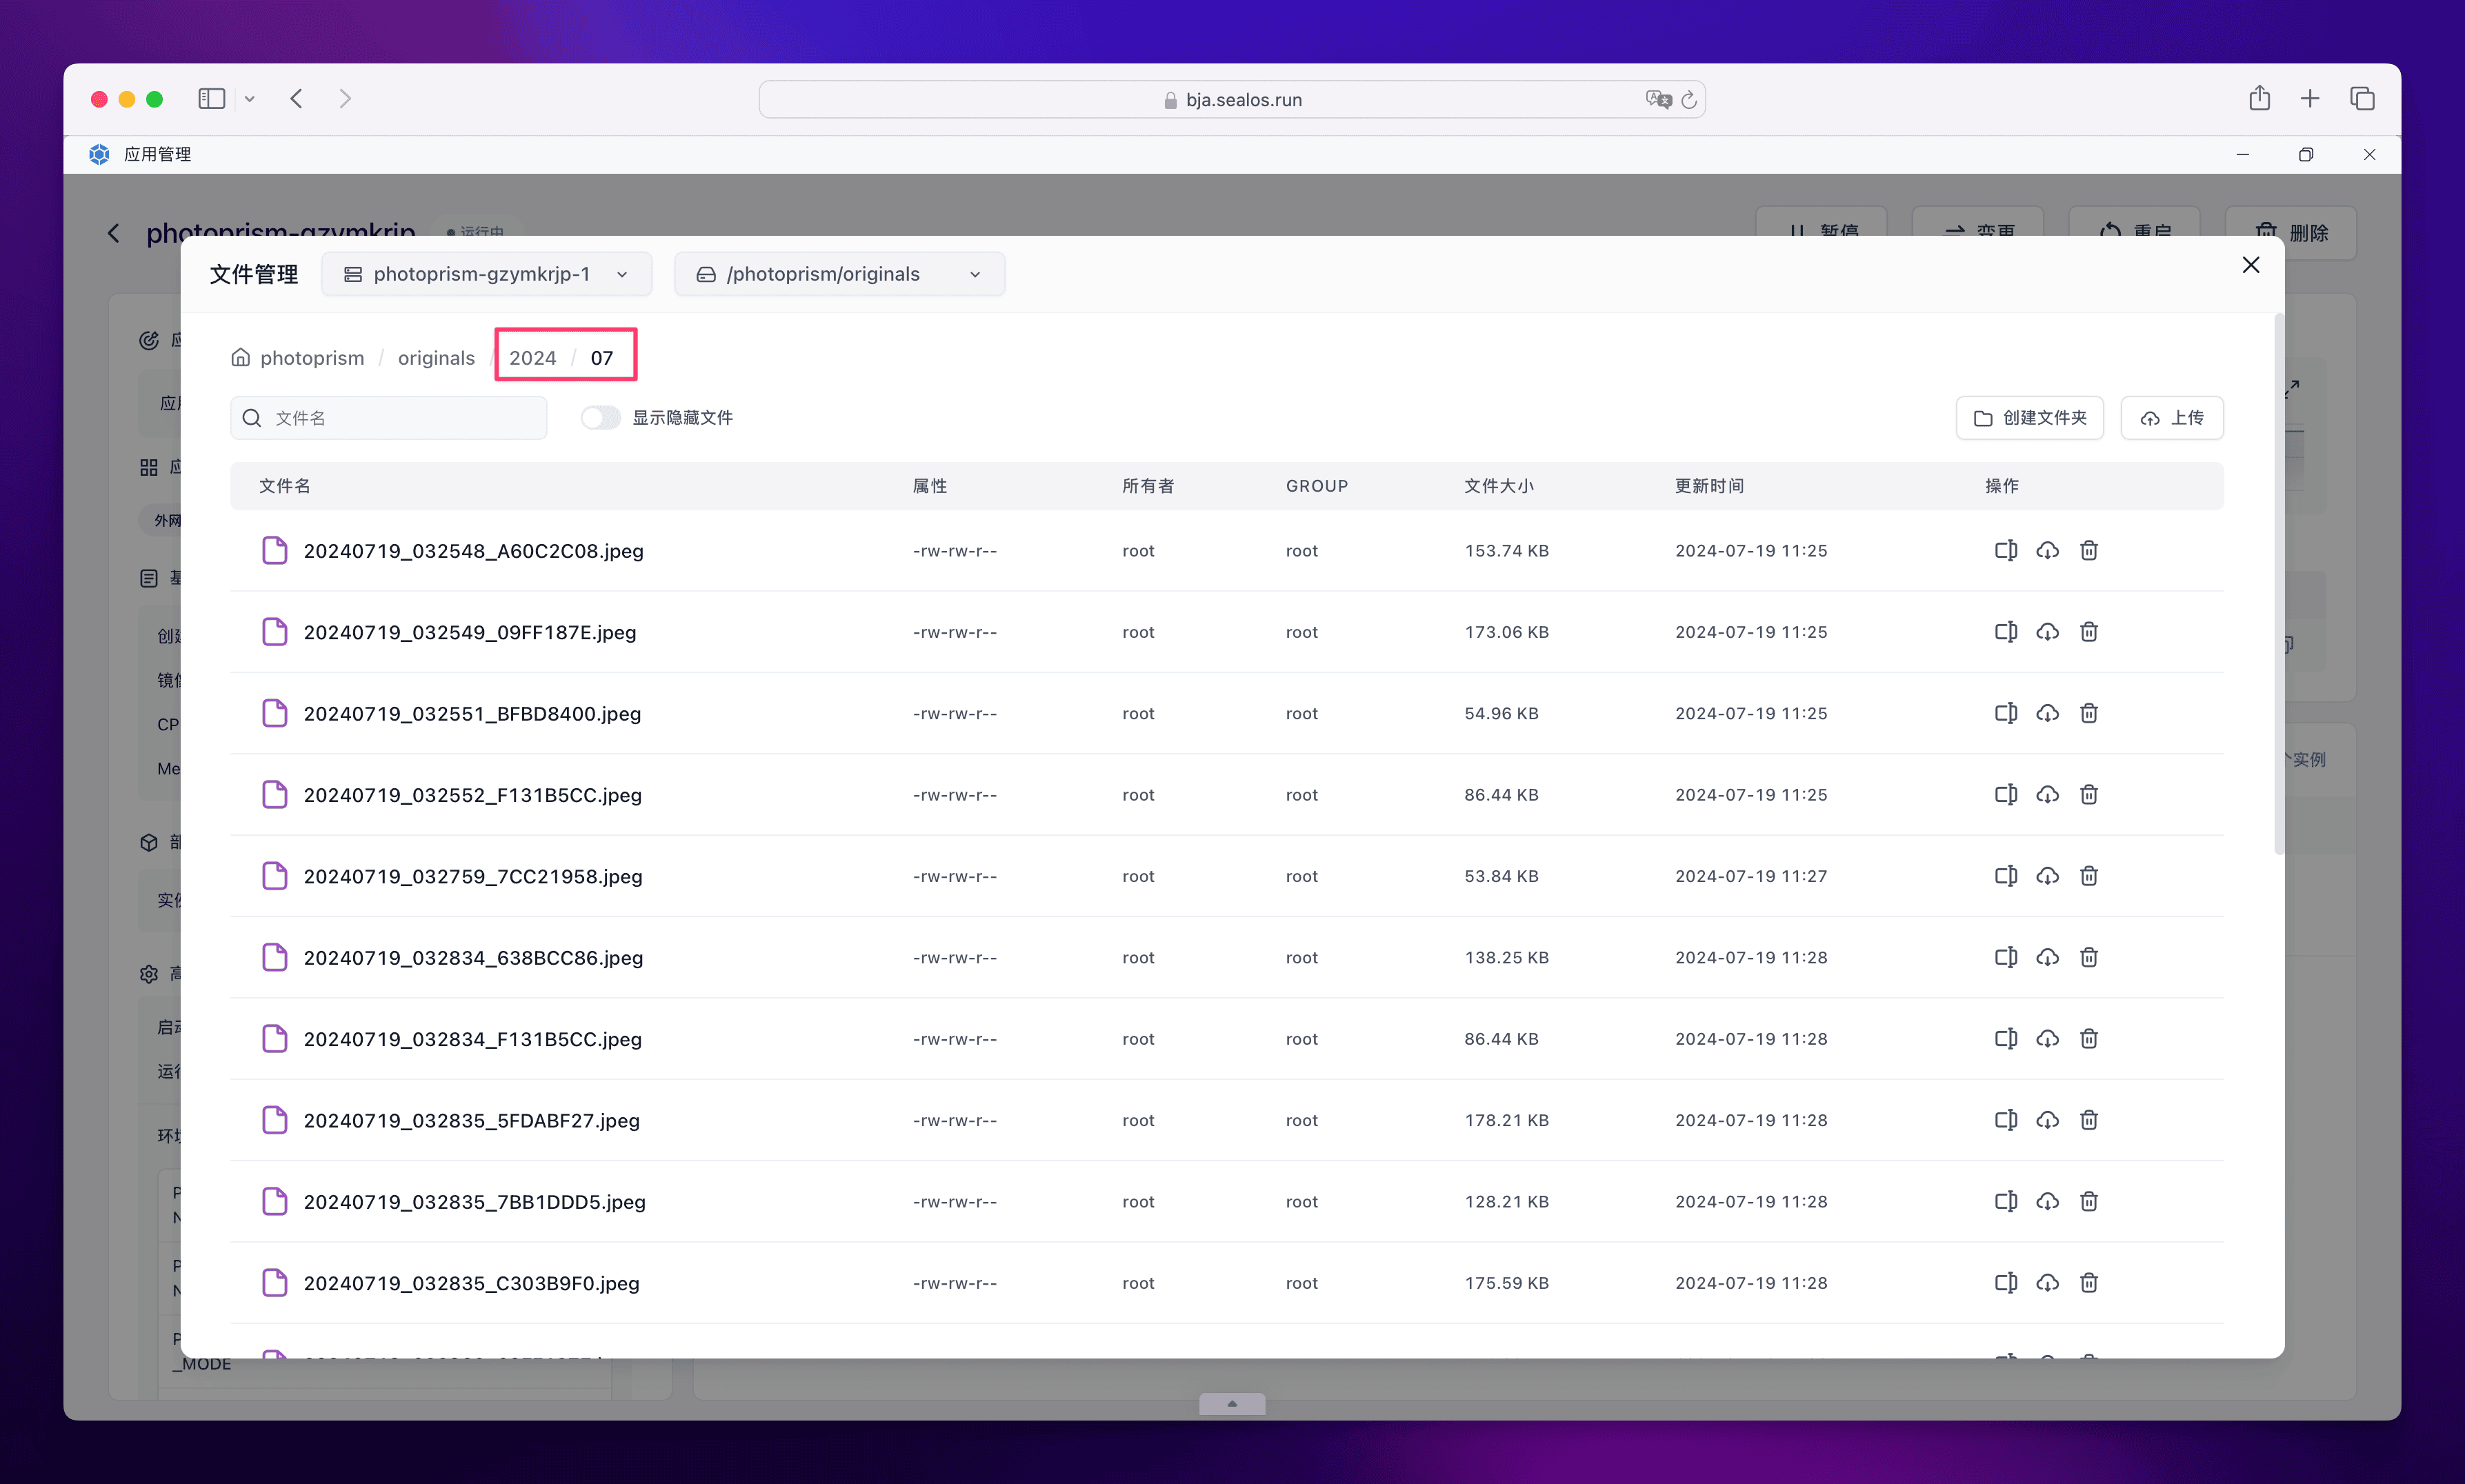Open file 20240719_032835_C303B9F0.jpeg
2465x1484 pixels.
471,1283
